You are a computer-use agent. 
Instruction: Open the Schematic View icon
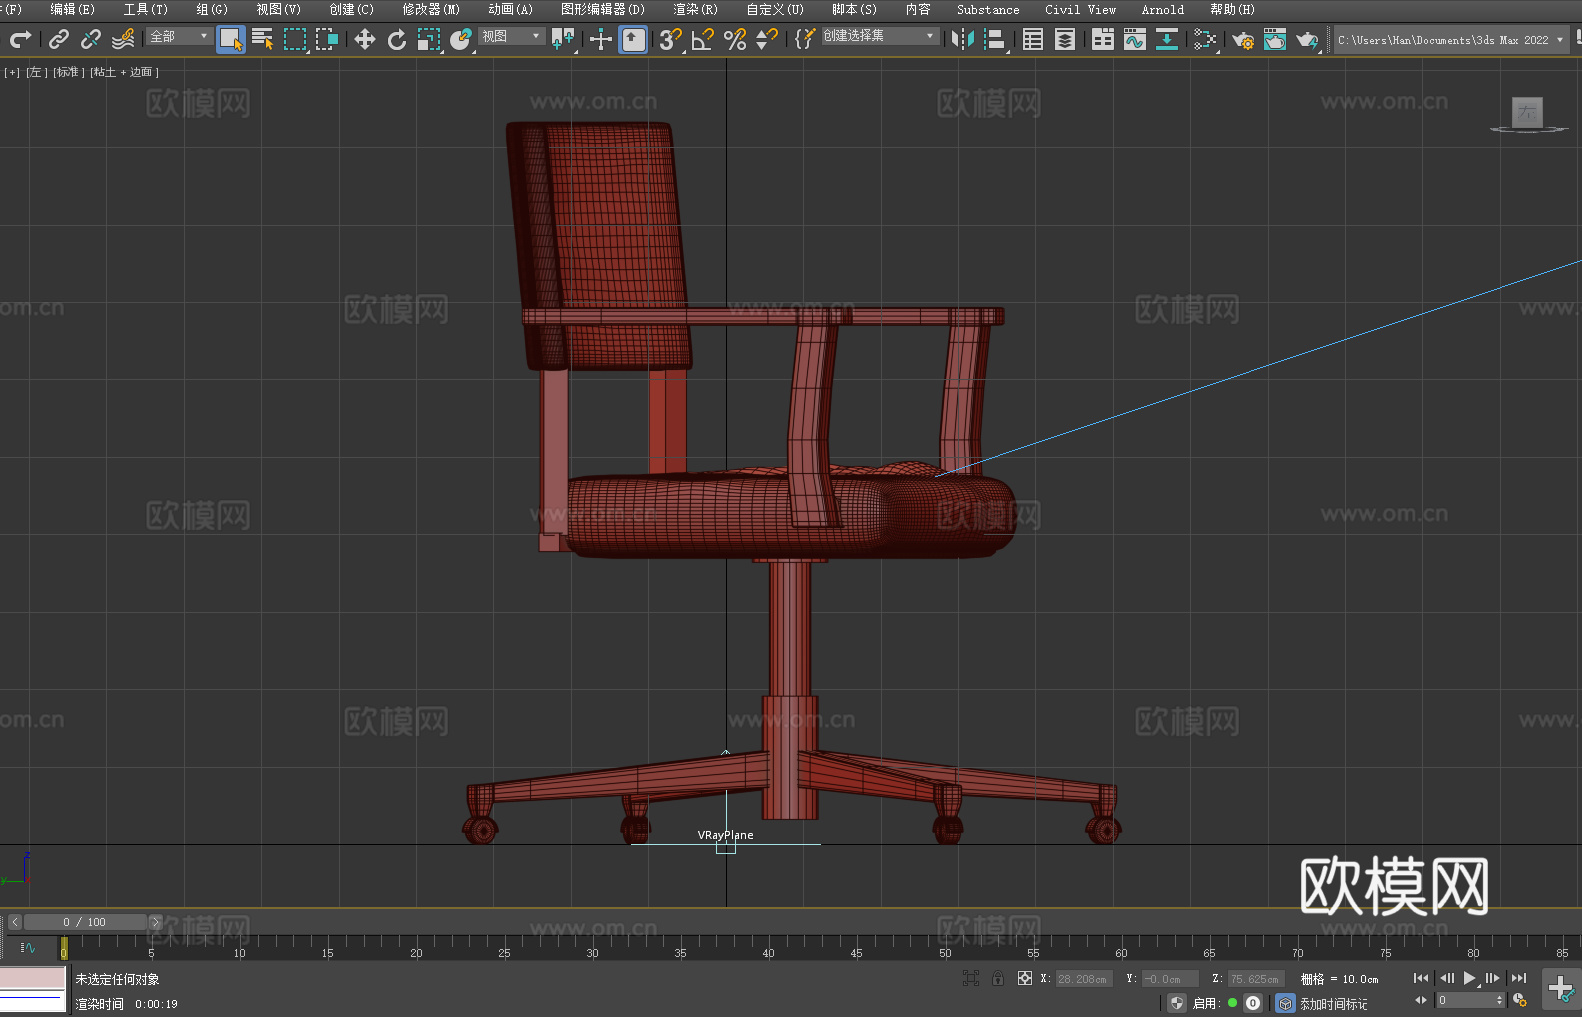click(1166, 39)
